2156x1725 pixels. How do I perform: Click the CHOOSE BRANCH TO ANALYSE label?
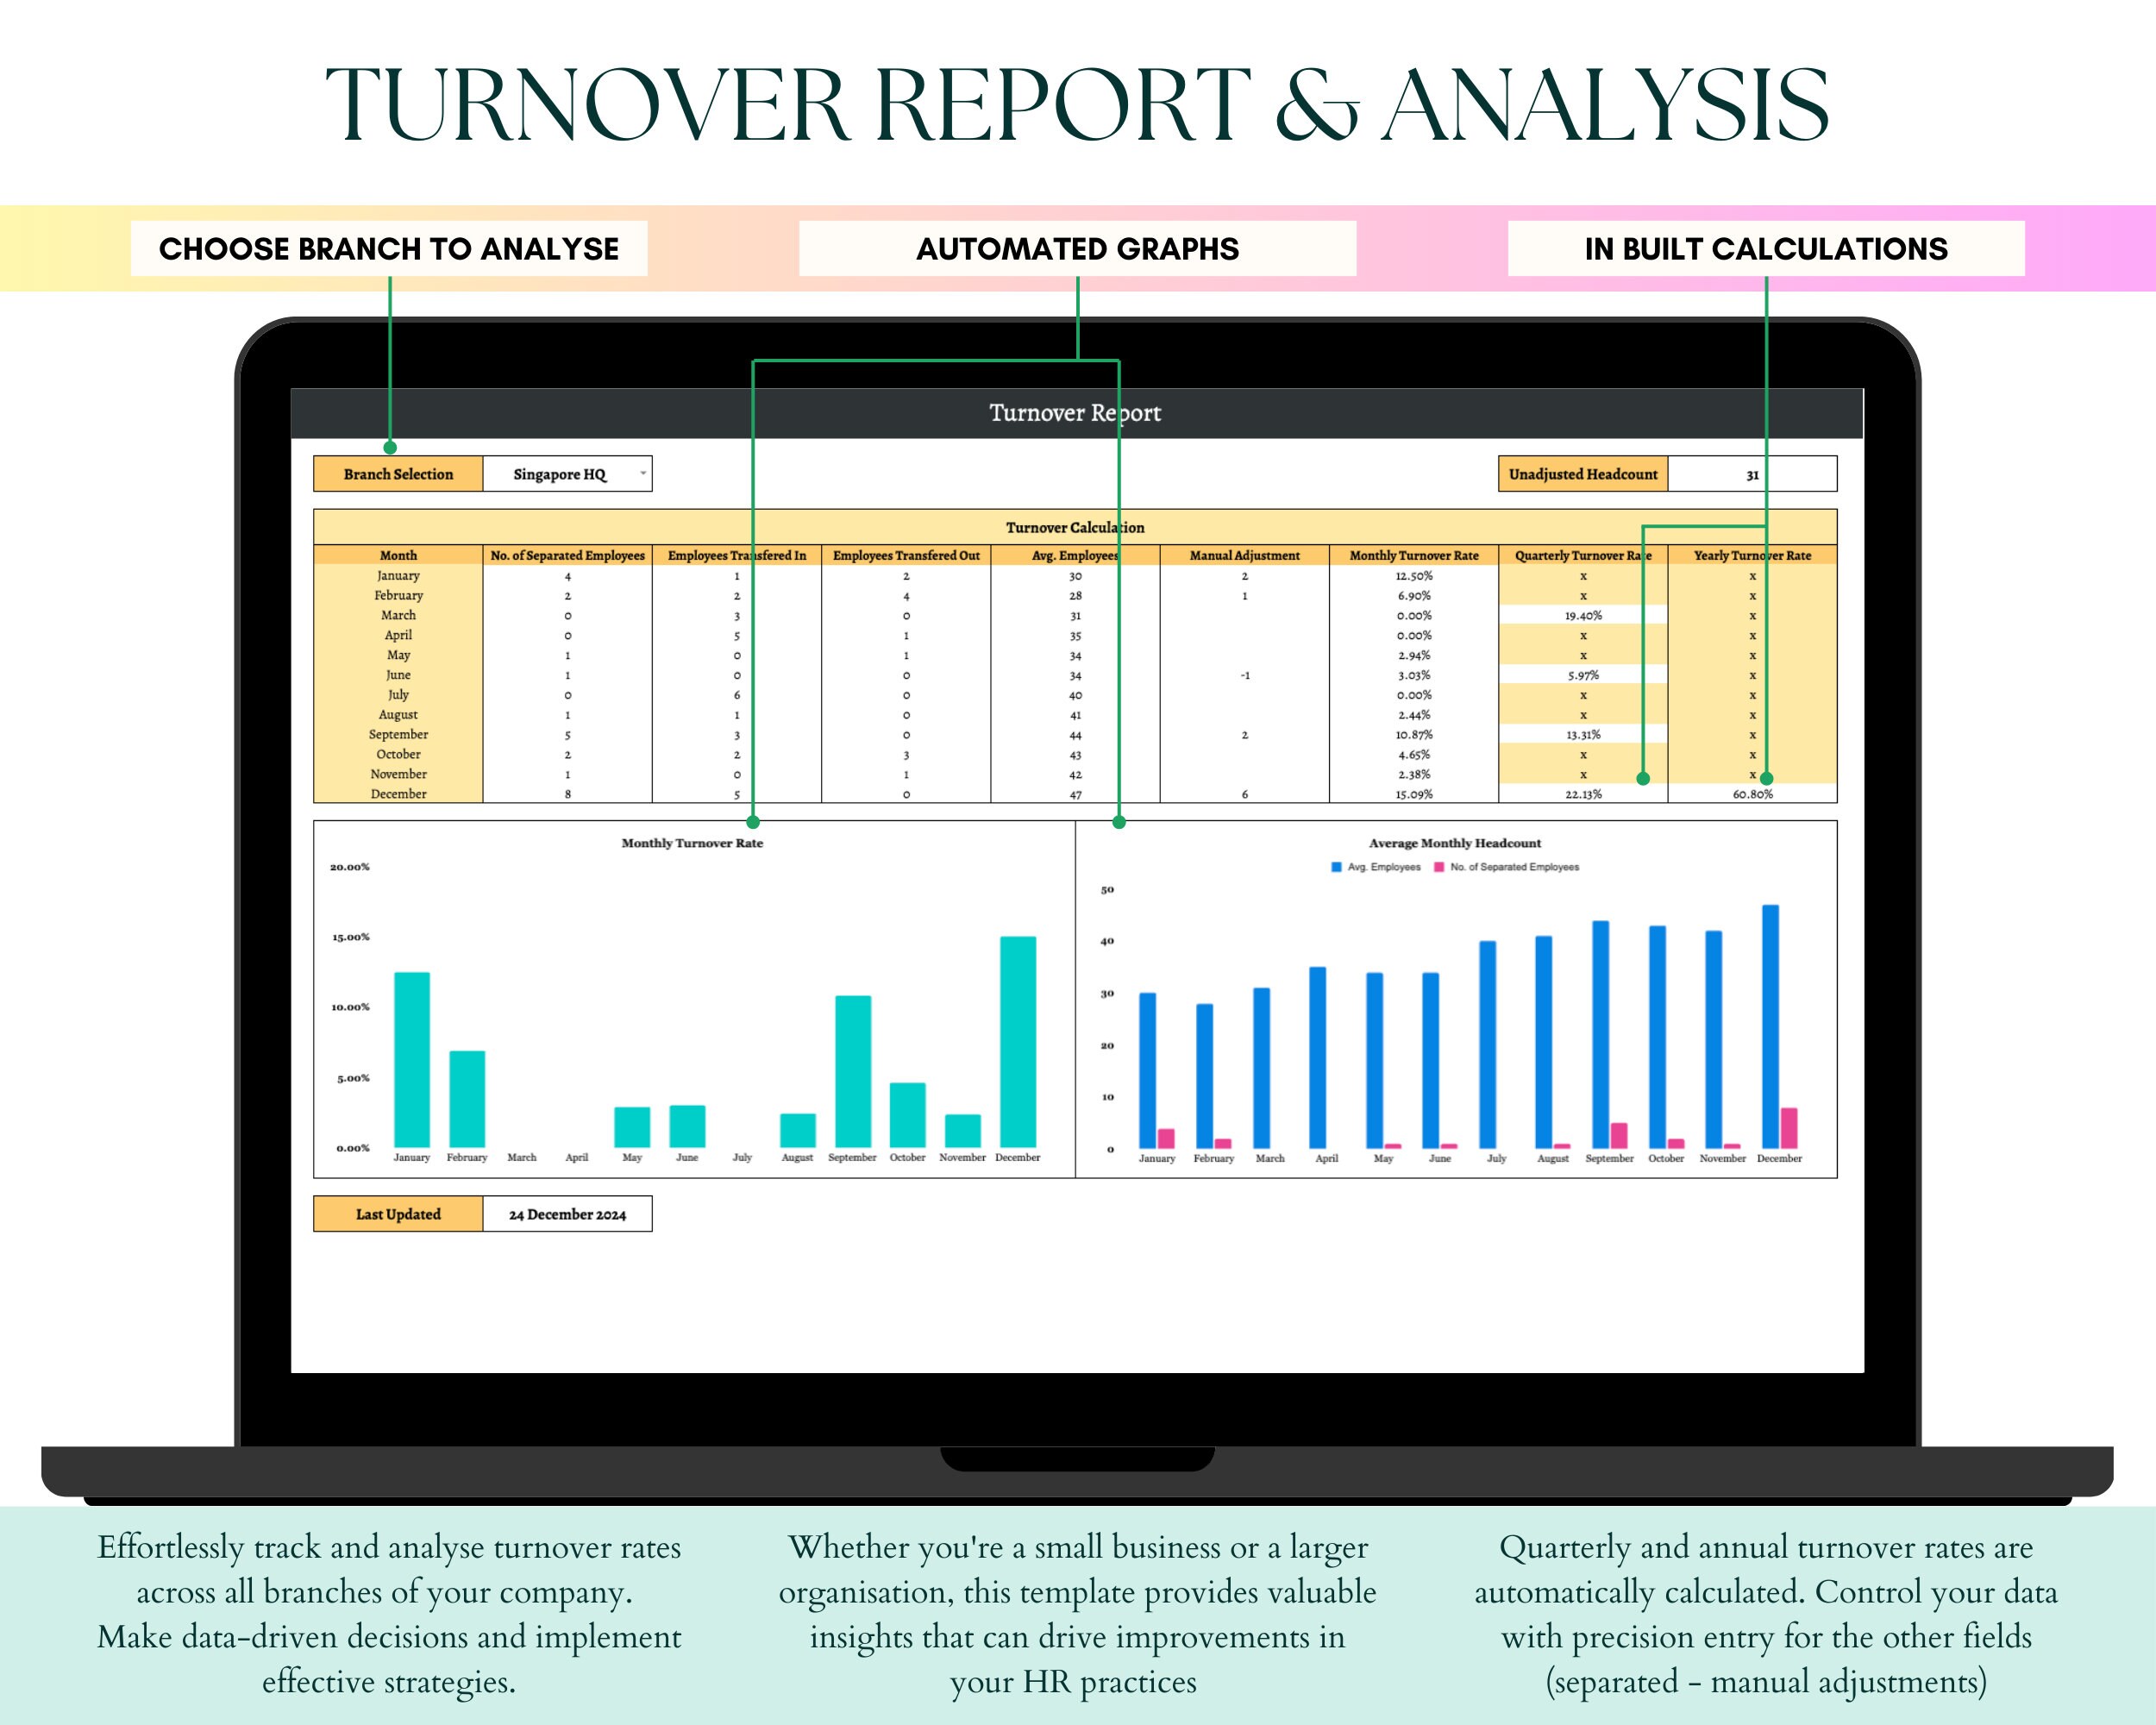(x=390, y=249)
